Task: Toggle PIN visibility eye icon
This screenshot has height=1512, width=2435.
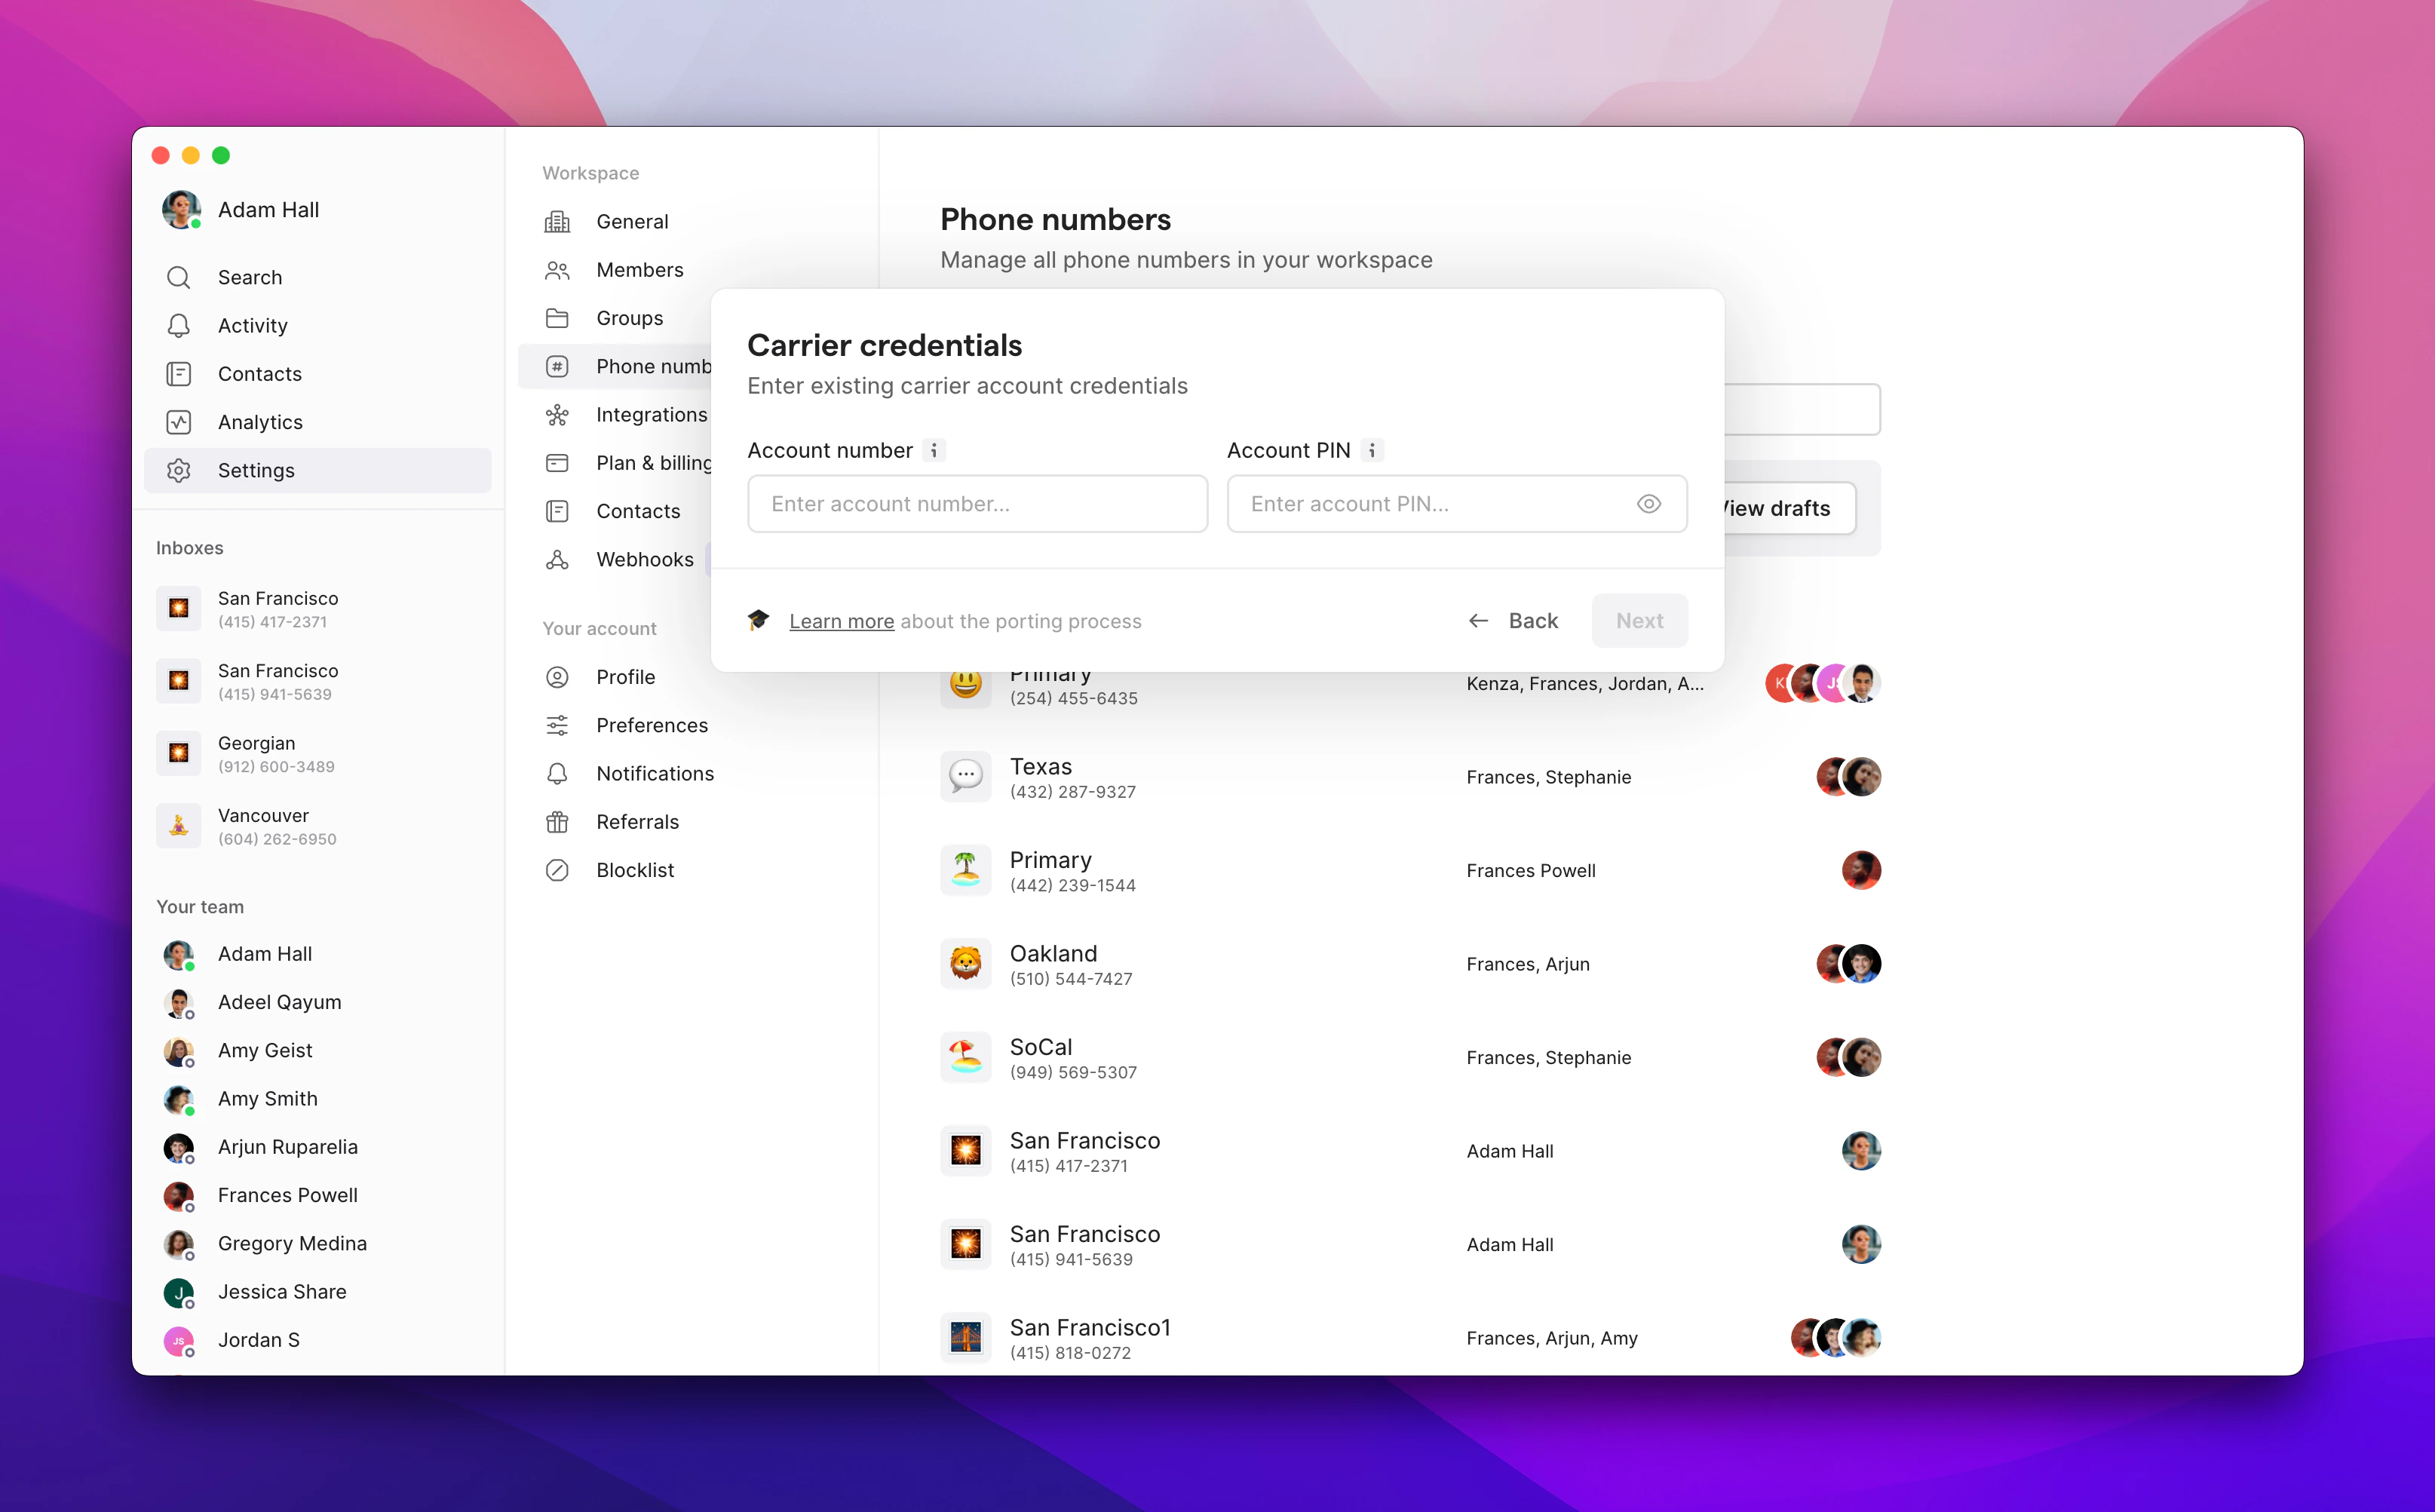Action: (x=1648, y=504)
